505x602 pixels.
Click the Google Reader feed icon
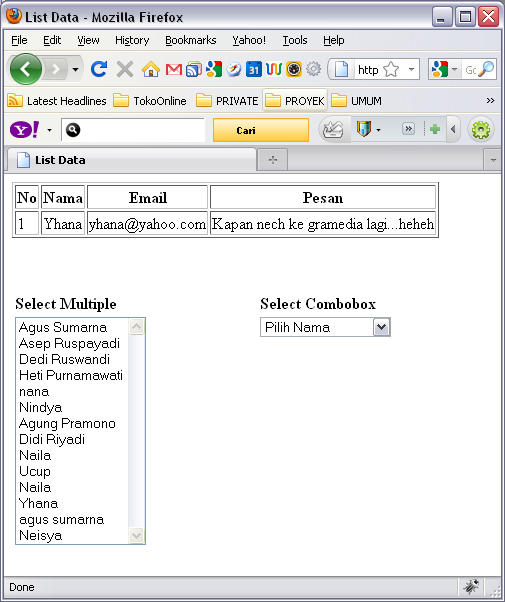[194, 69]
